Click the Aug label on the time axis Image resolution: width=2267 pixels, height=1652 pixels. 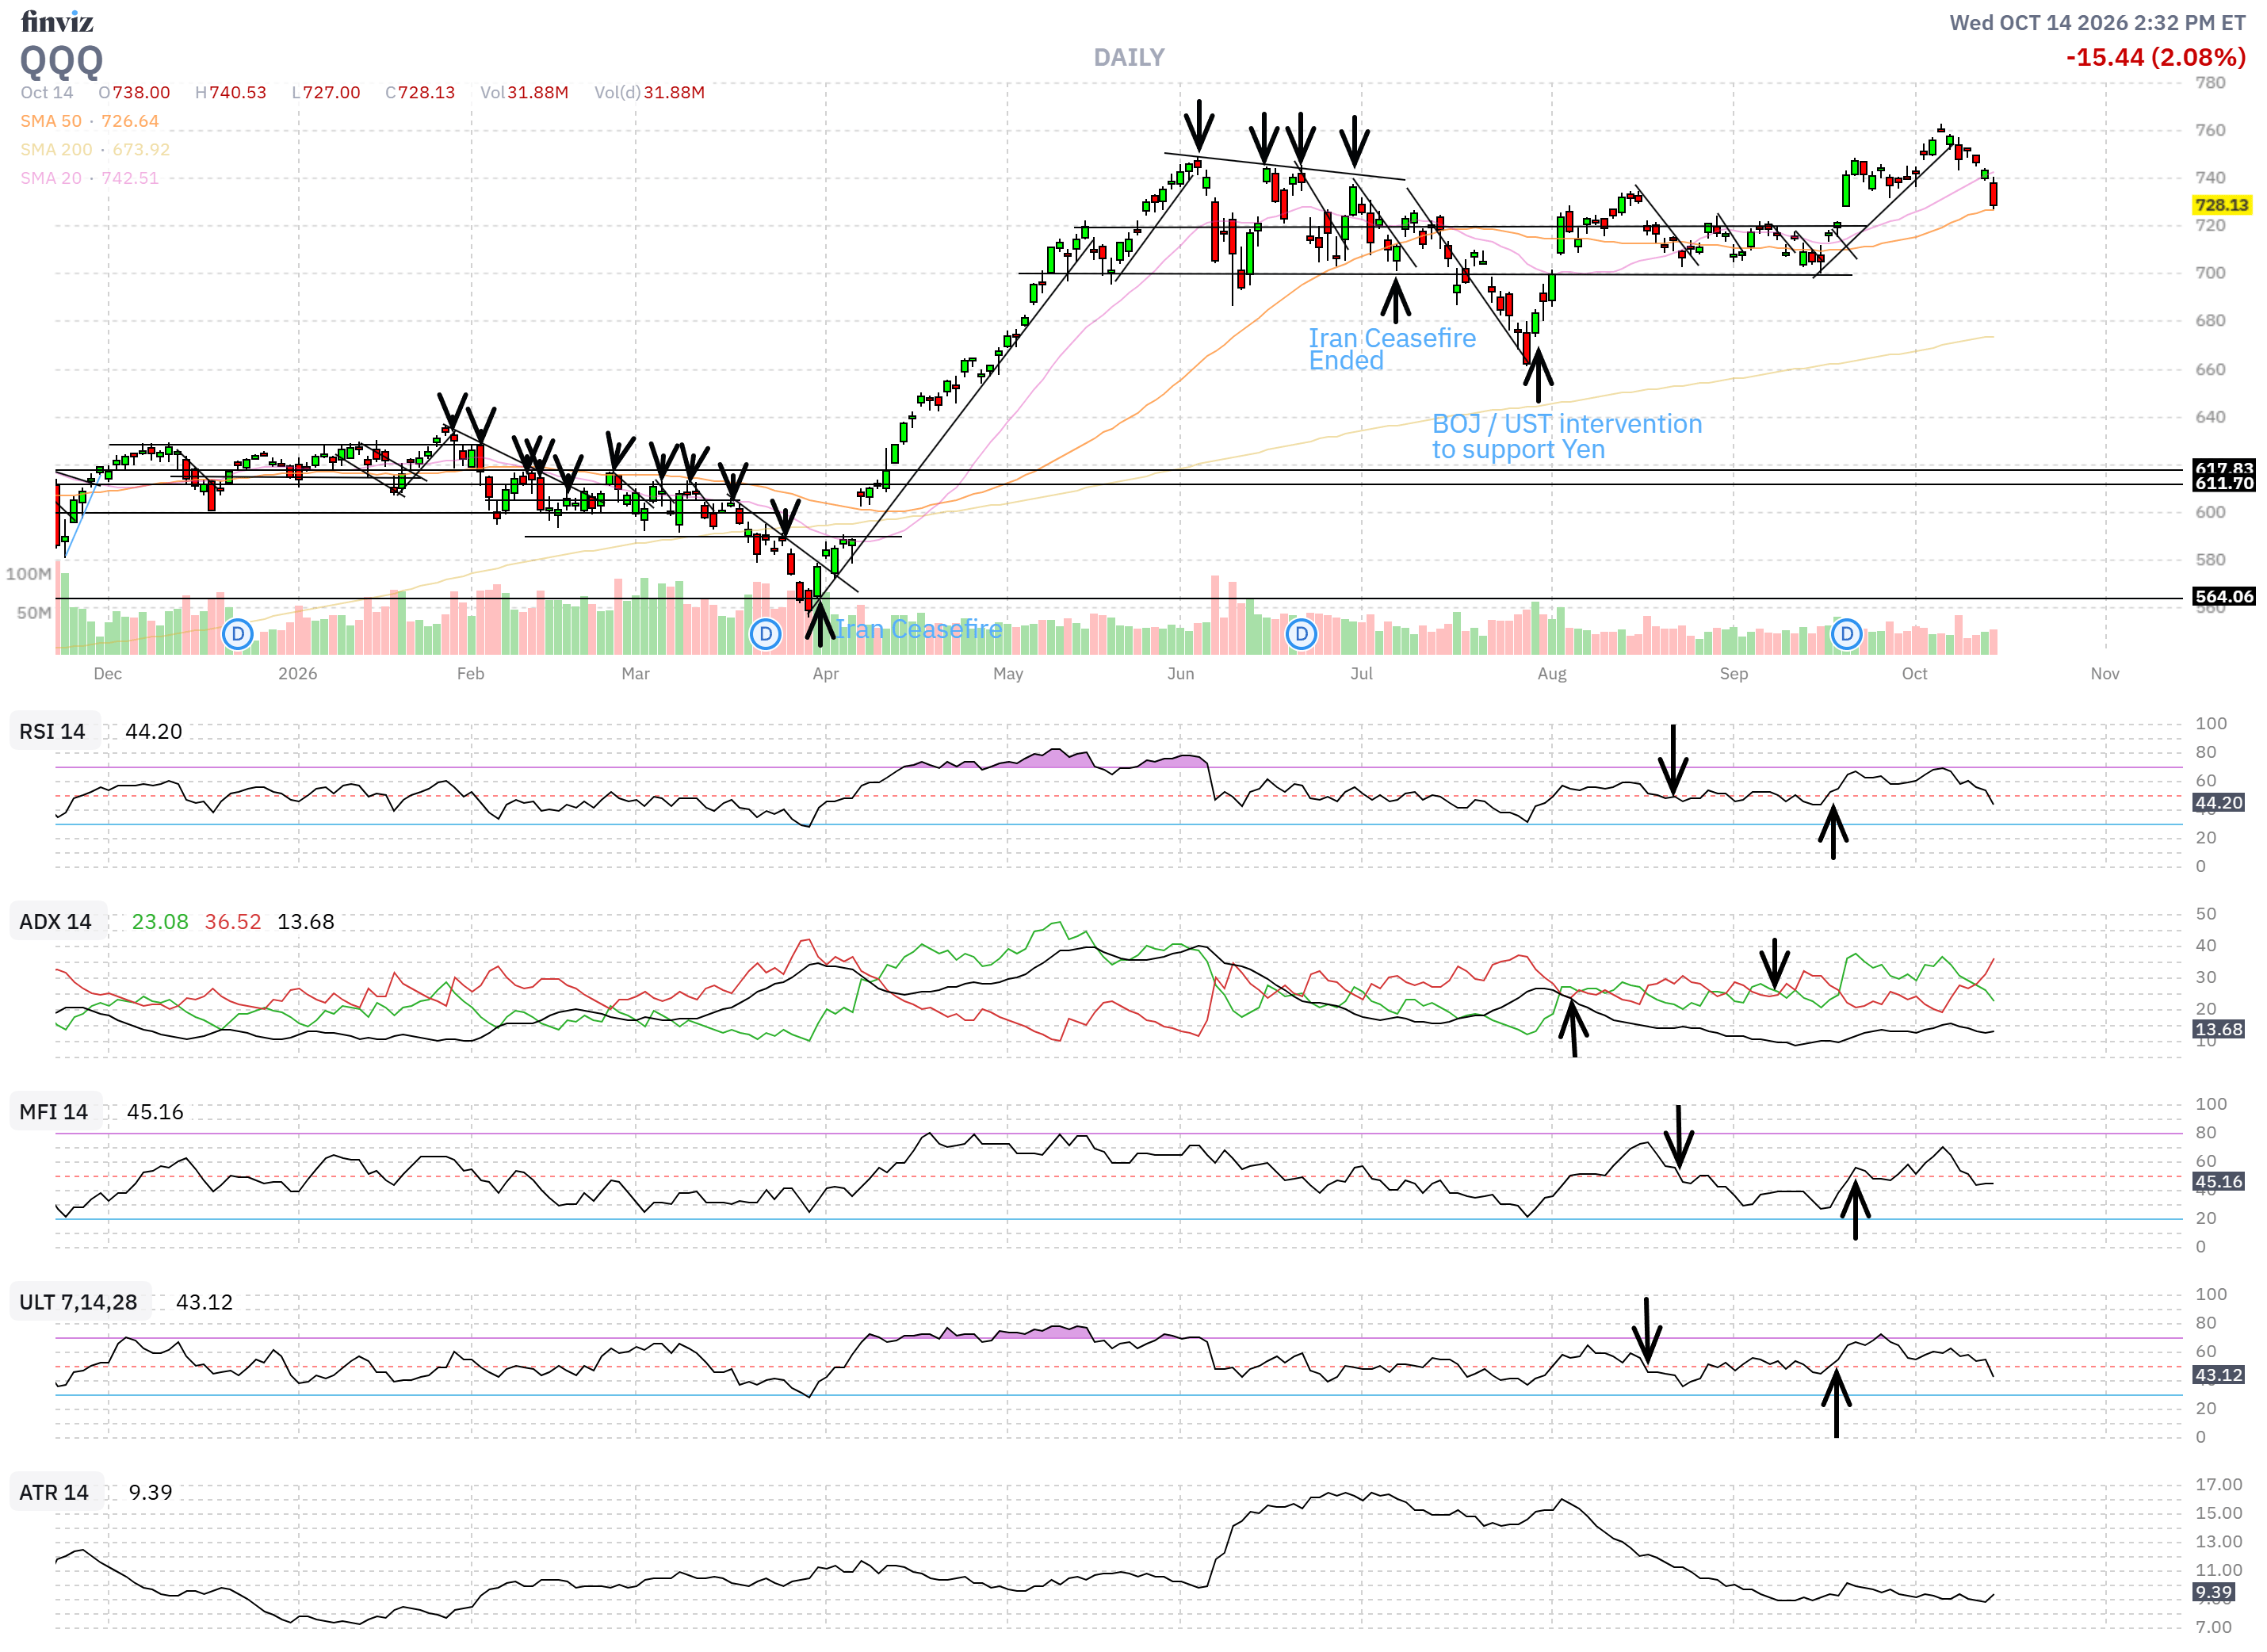point(1552,673)
